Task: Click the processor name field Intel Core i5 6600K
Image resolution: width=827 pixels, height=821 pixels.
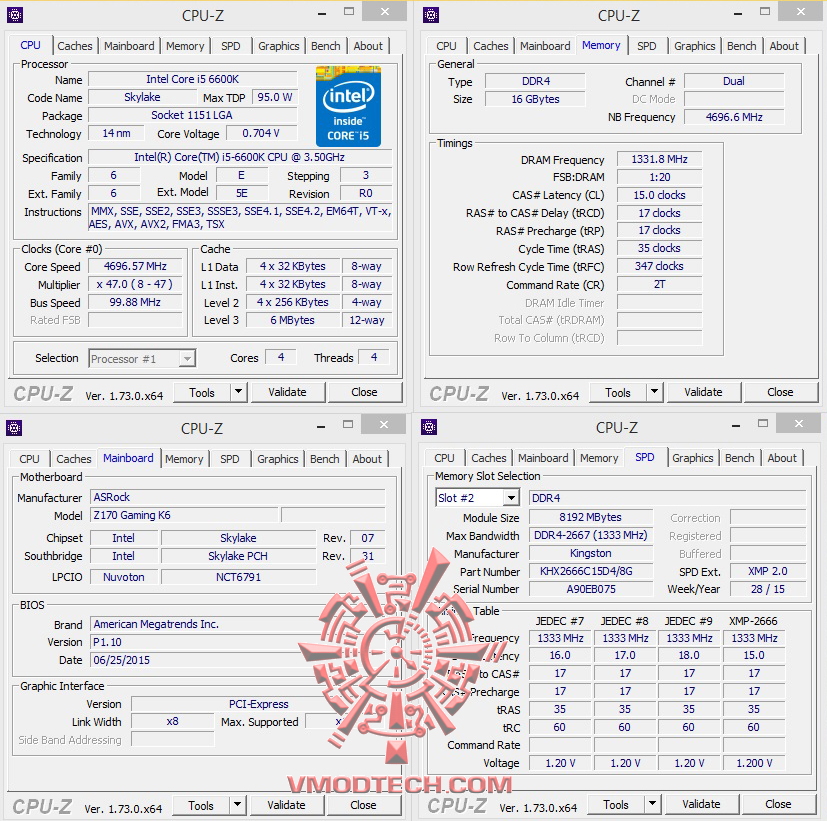Action: 193,79
